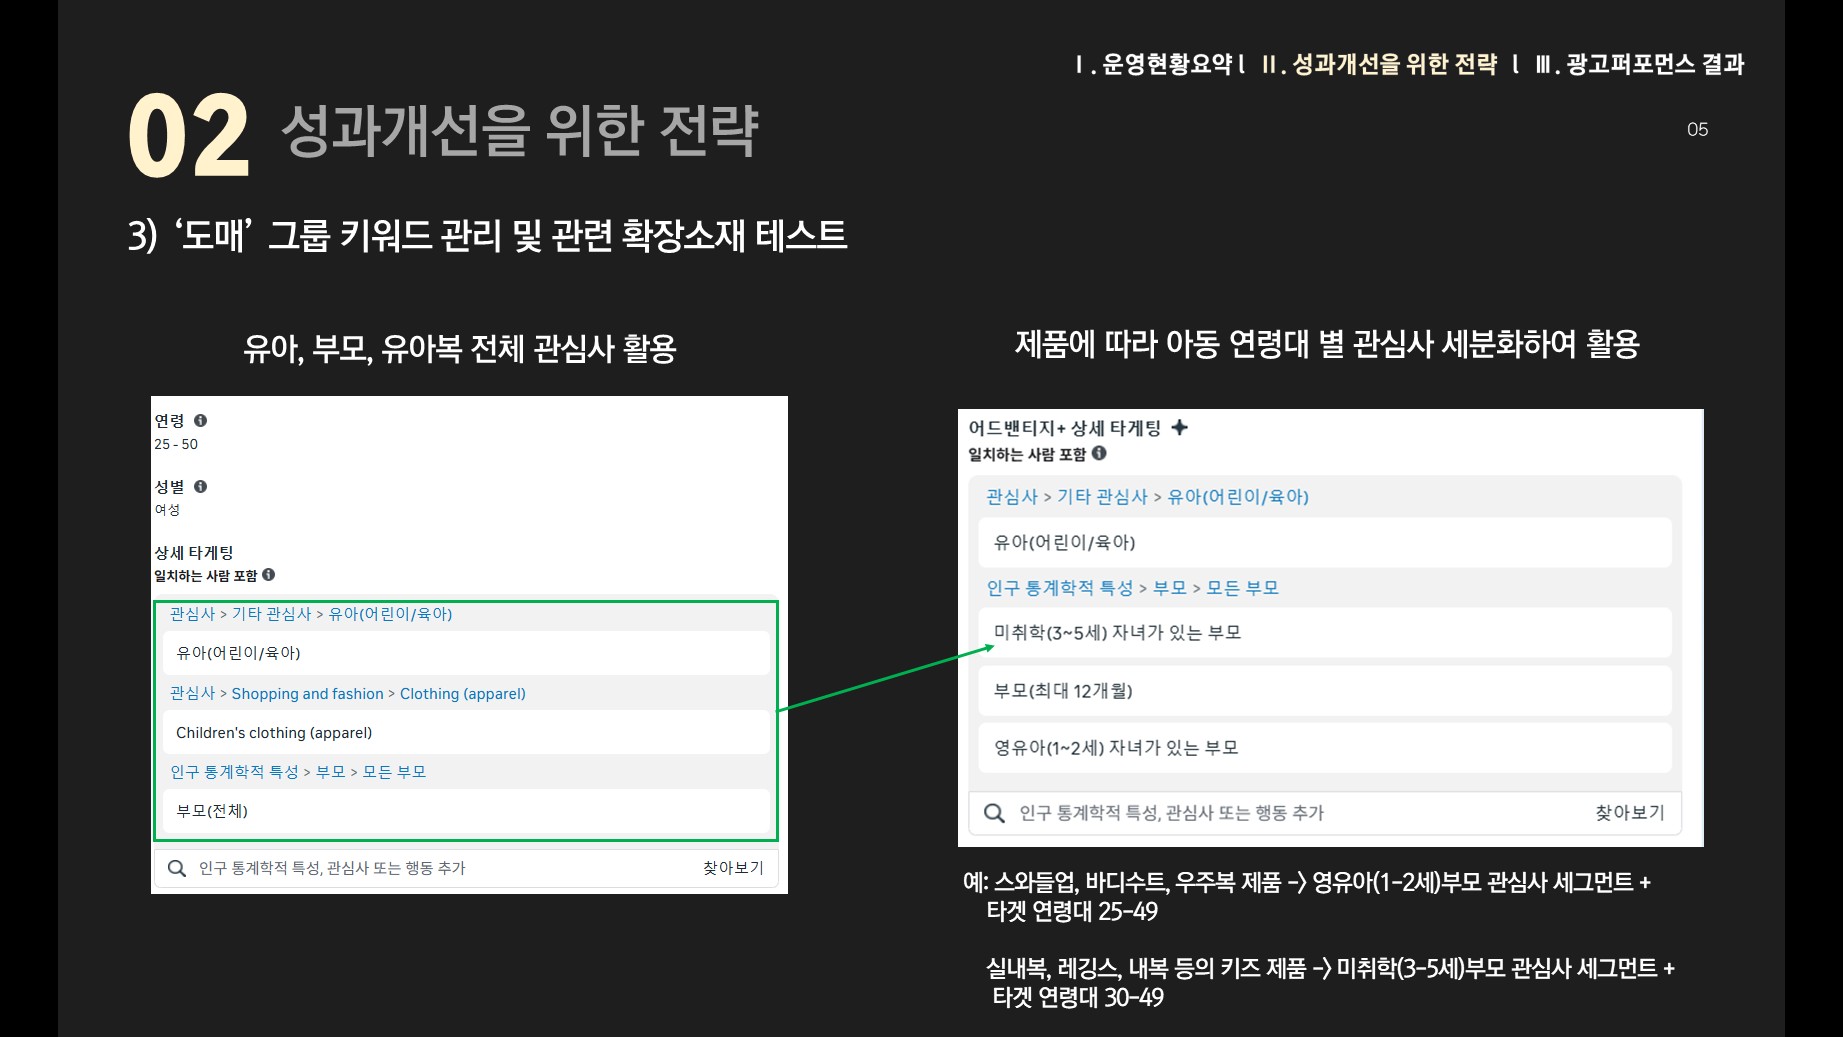Click info icon beside left 일치하는 사람 포함
1843x1037 pixels.
268,575
